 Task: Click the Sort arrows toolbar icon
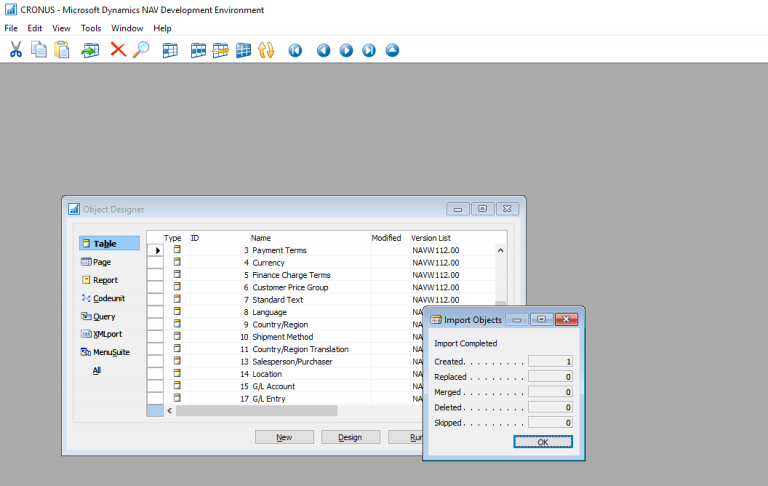click(x=266, y=50)
